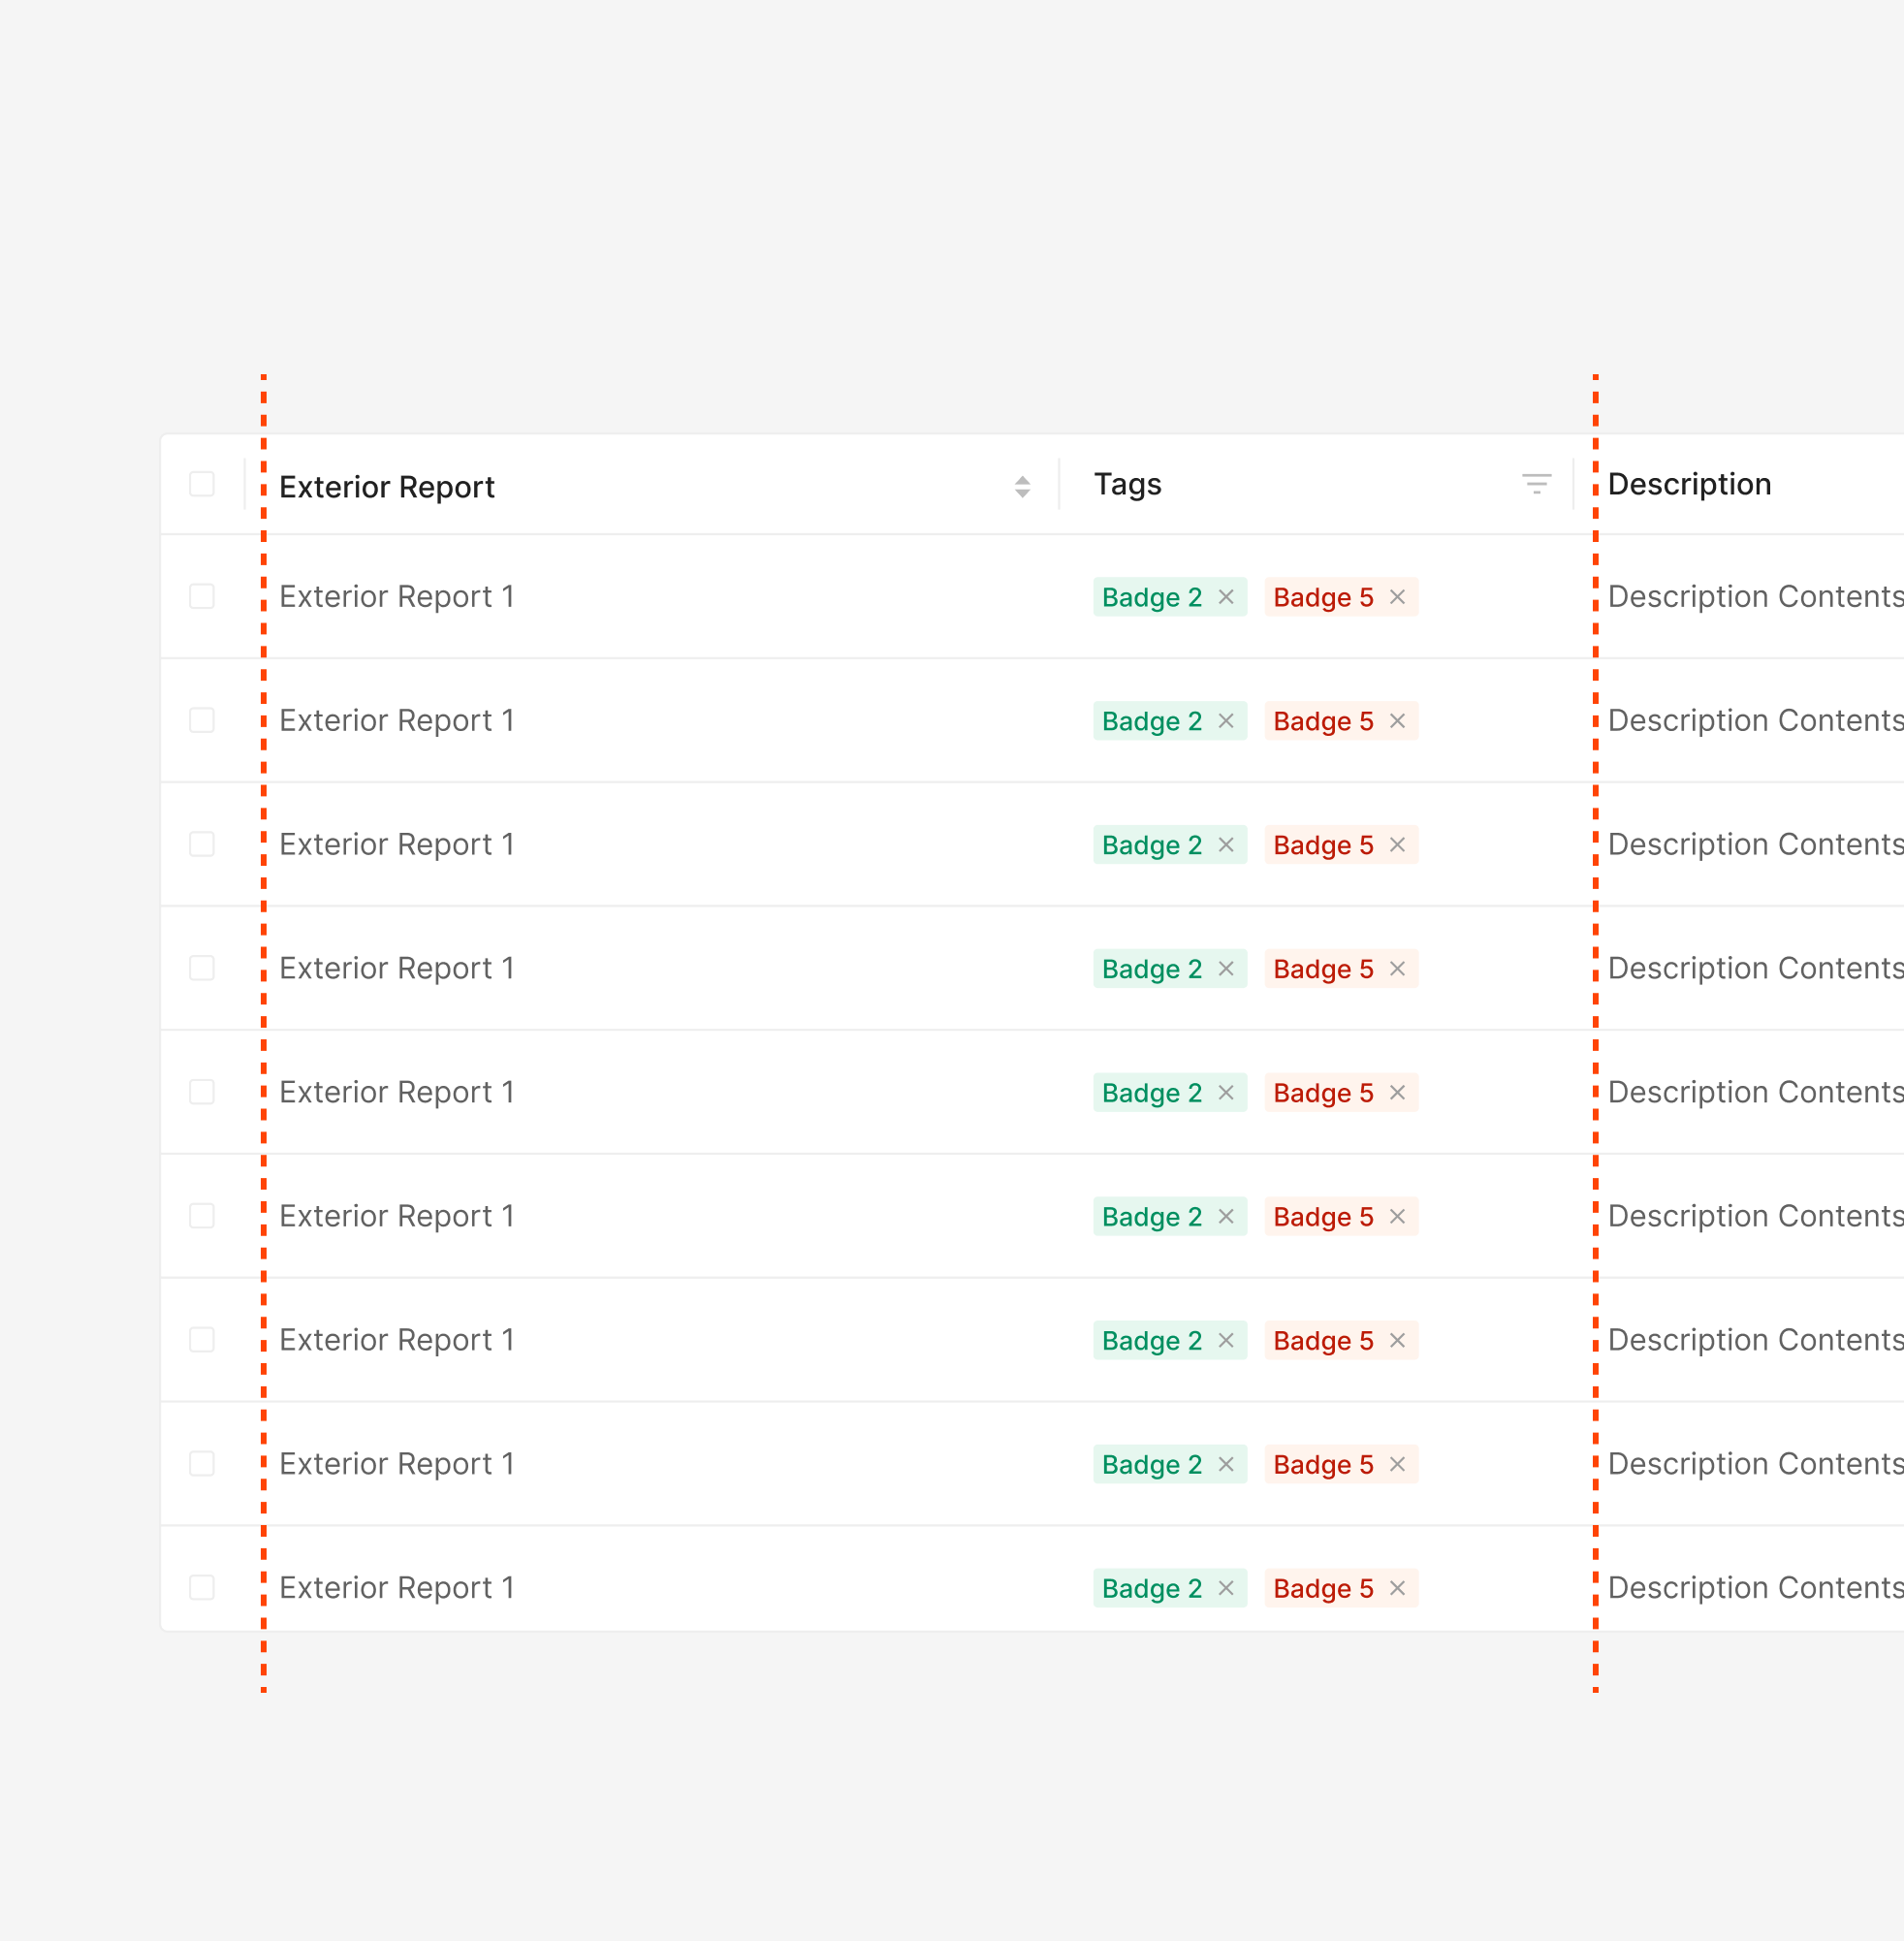Viewport: 1904px width, 1941px height.
Task: Remove Badge 2 in the first row
Action: pos(1226,597)
